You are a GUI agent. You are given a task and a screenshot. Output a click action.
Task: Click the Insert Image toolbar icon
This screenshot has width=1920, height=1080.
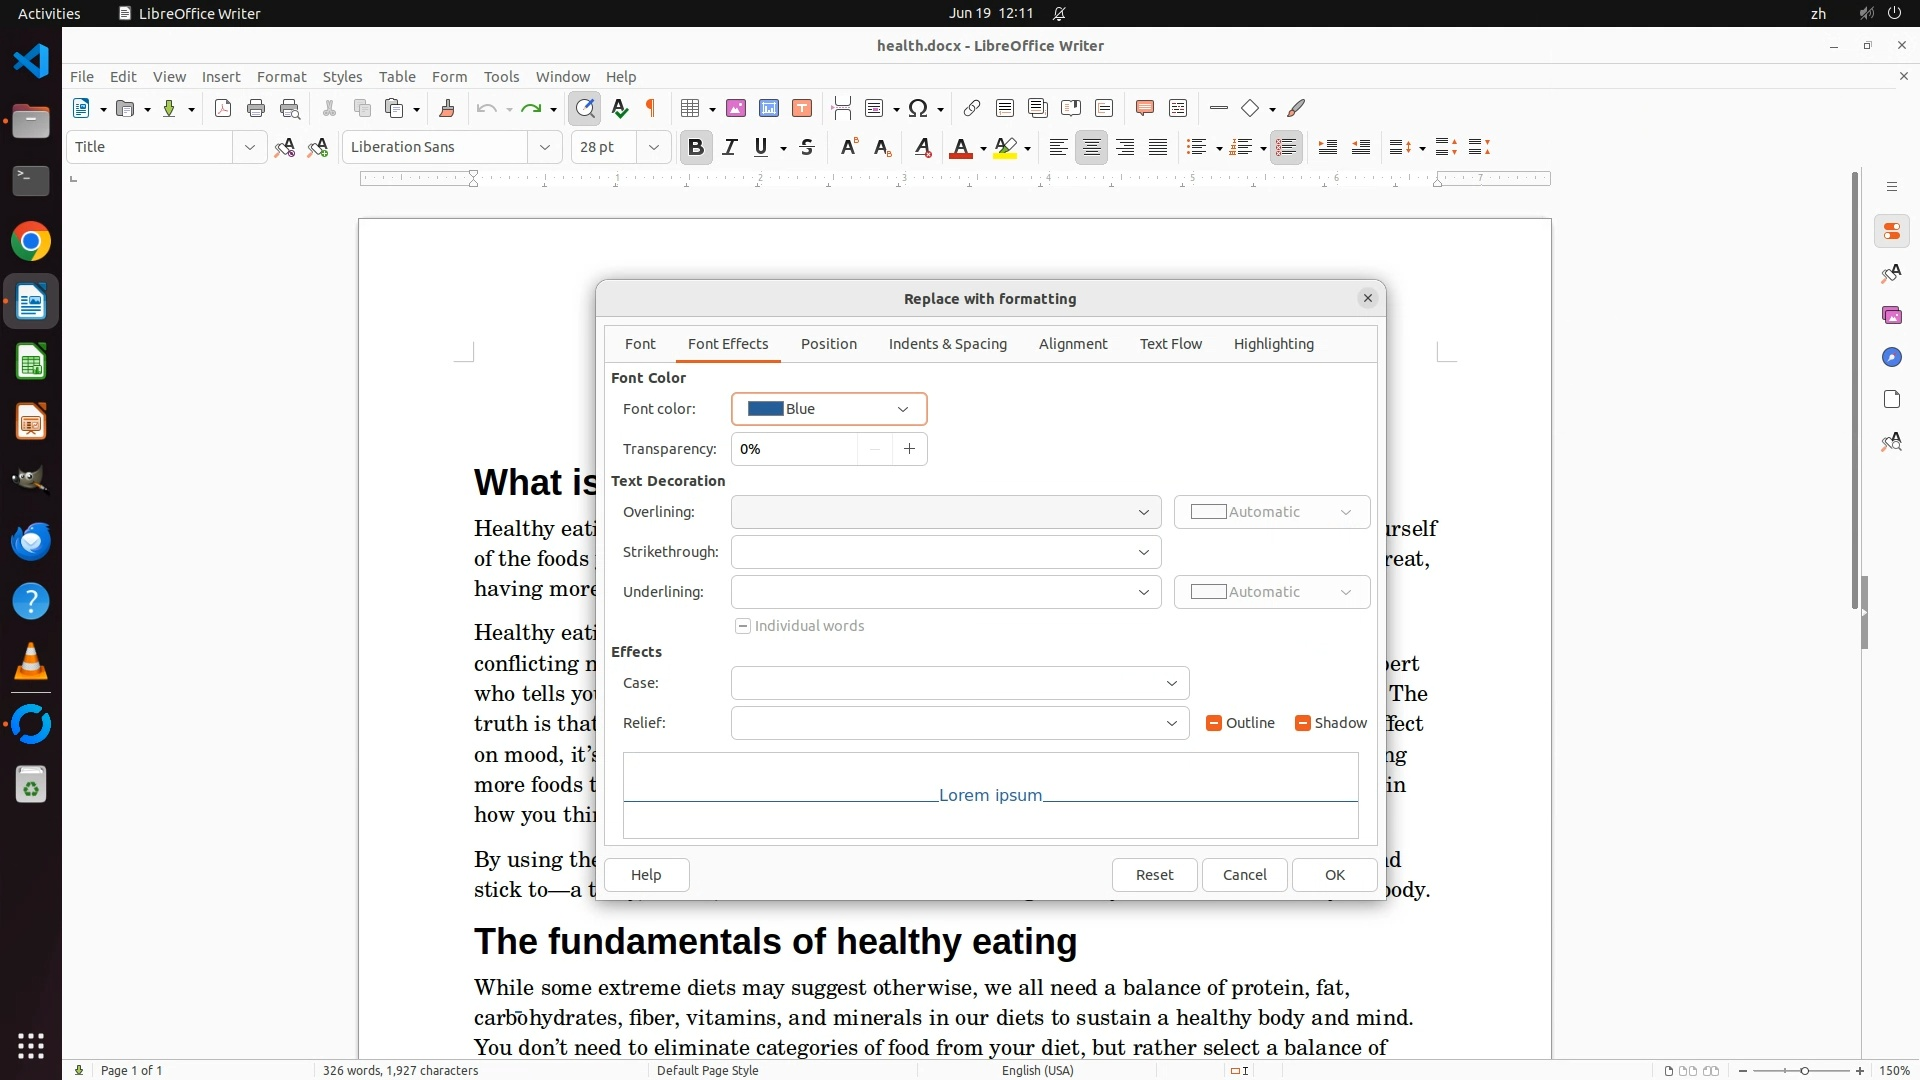pyautogui.click(x=736, y=108)
